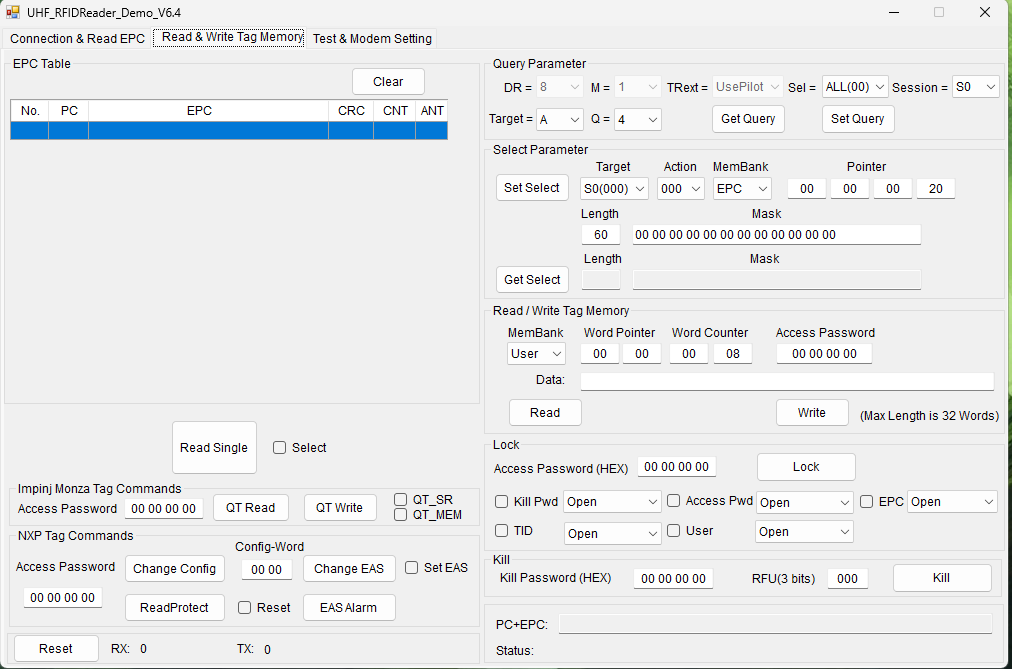The width and height of the screenshot is (1012, 669).
Task: Open the Query Target A dropdown
Action: coord(560,119)
